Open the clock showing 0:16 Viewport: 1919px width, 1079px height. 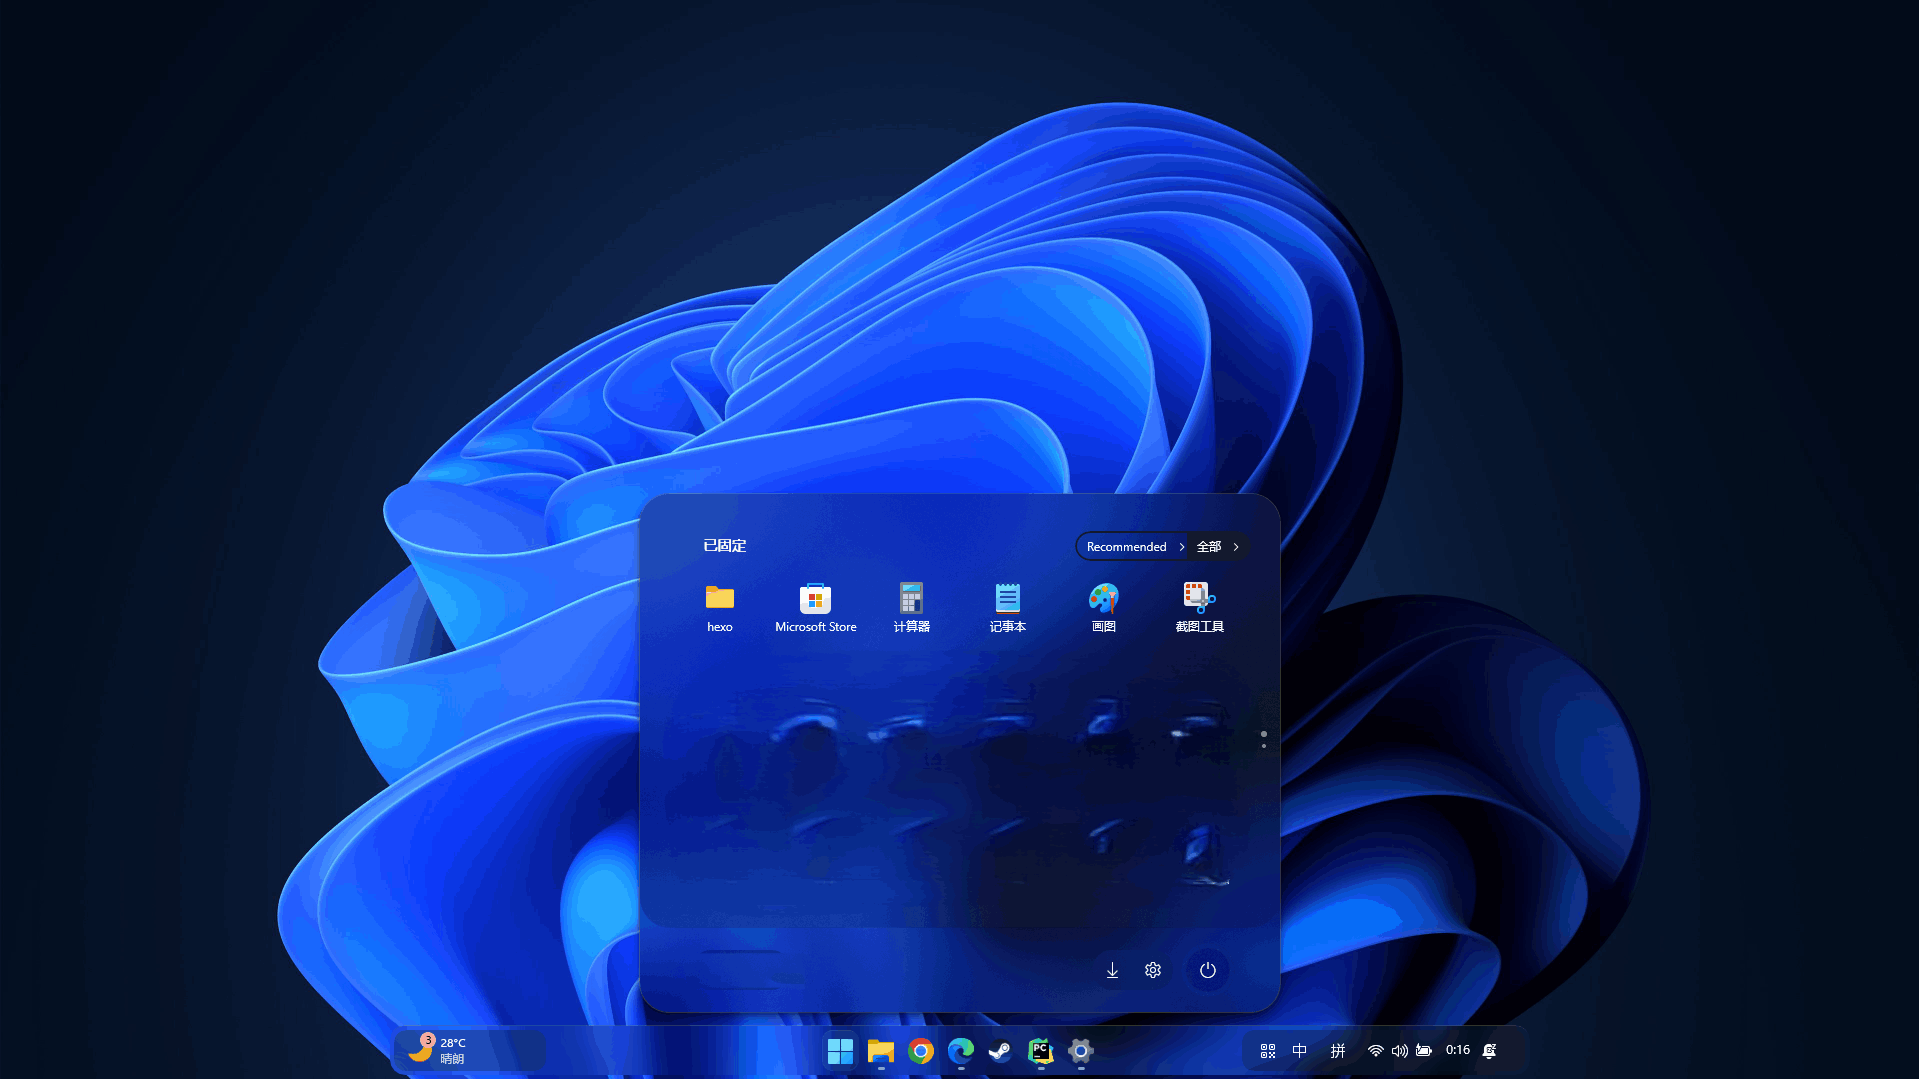(1457, 1050)
